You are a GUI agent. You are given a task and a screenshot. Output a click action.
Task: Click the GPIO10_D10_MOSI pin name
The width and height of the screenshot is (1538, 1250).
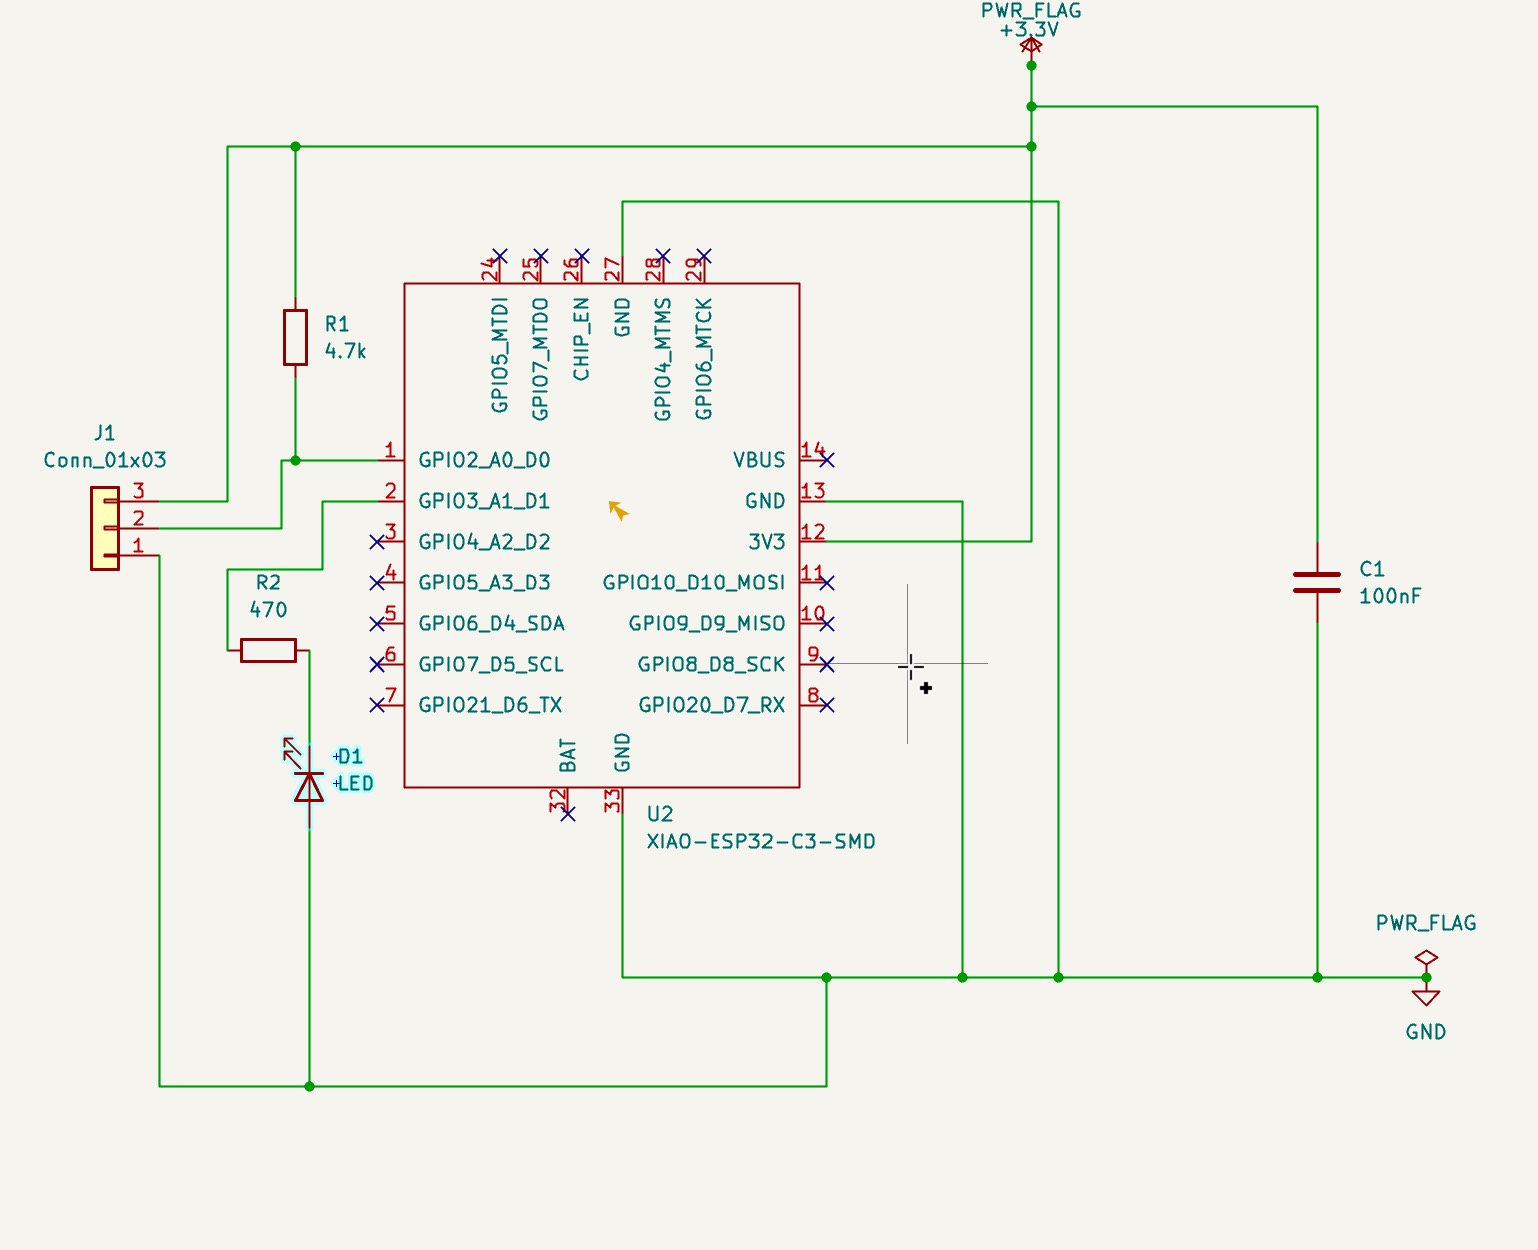pos(695,581)
